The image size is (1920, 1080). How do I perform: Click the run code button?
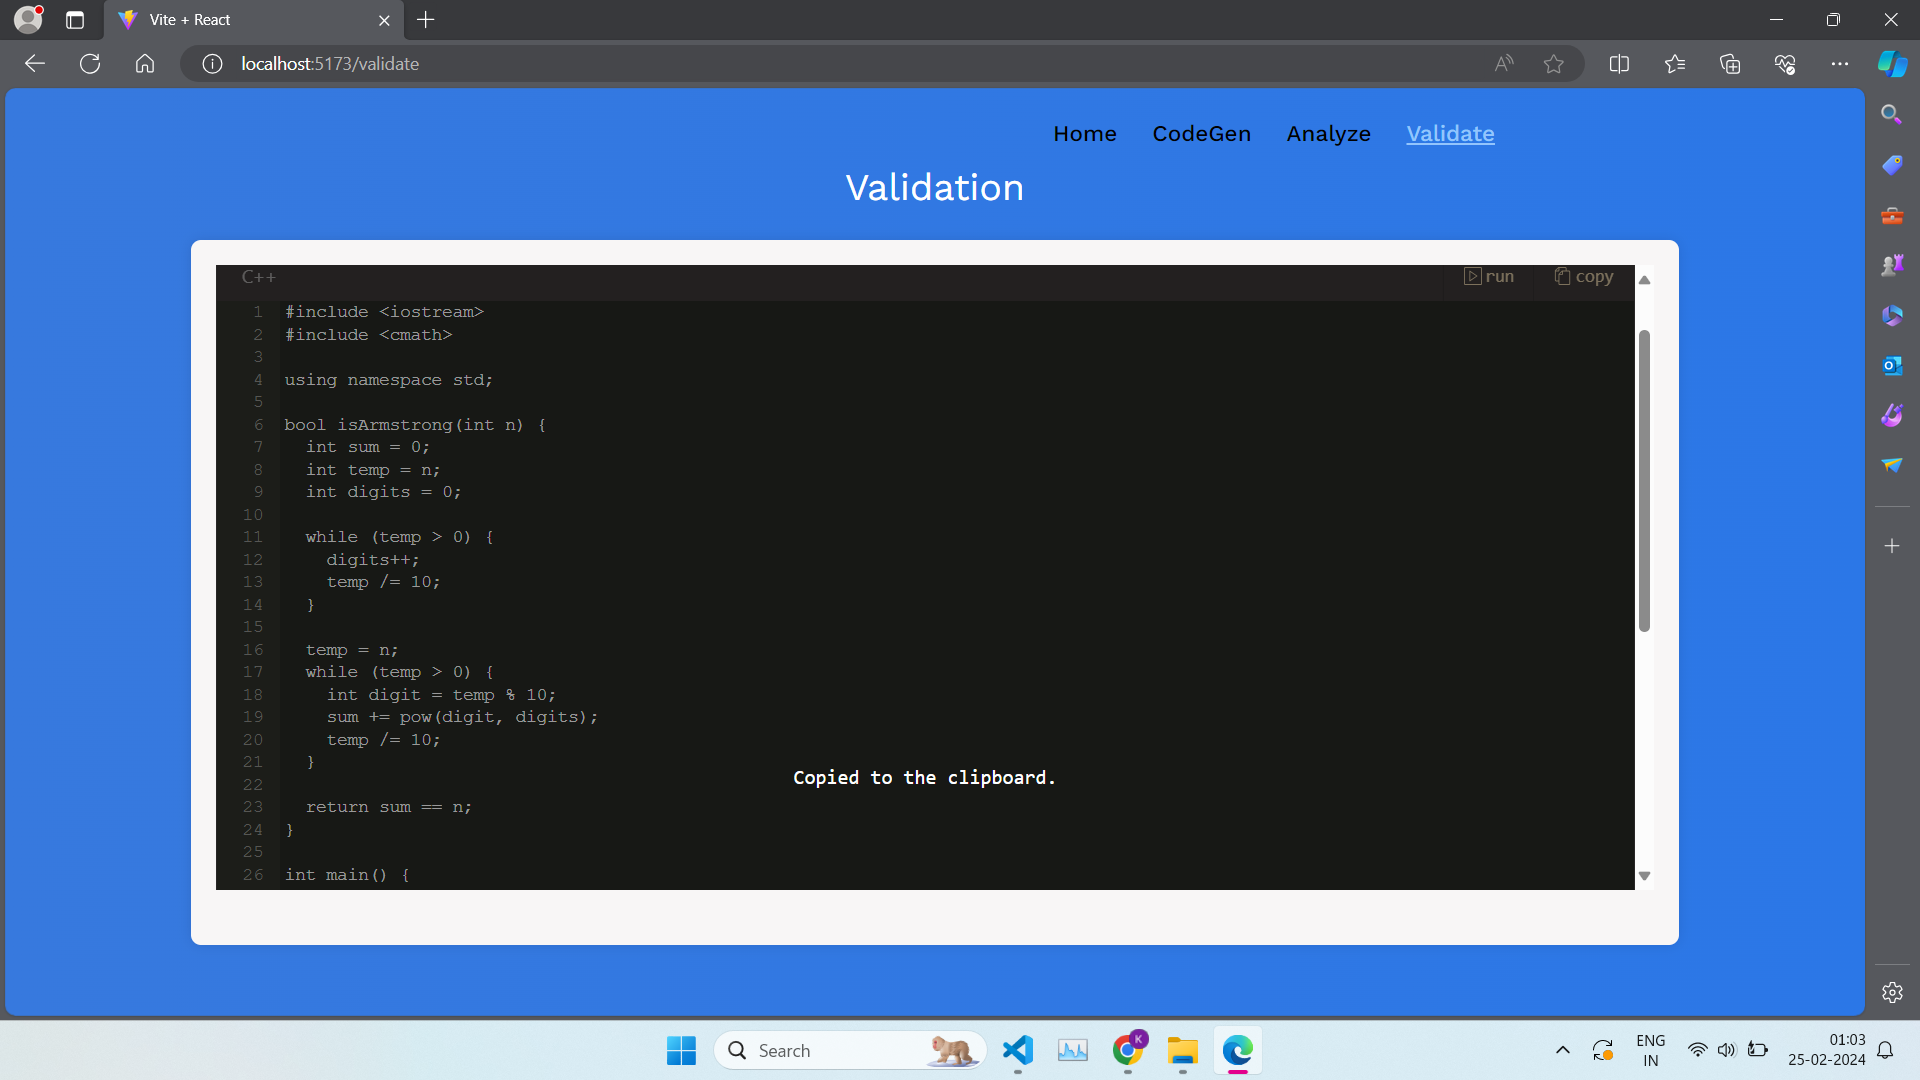[x=1489, y=277]
